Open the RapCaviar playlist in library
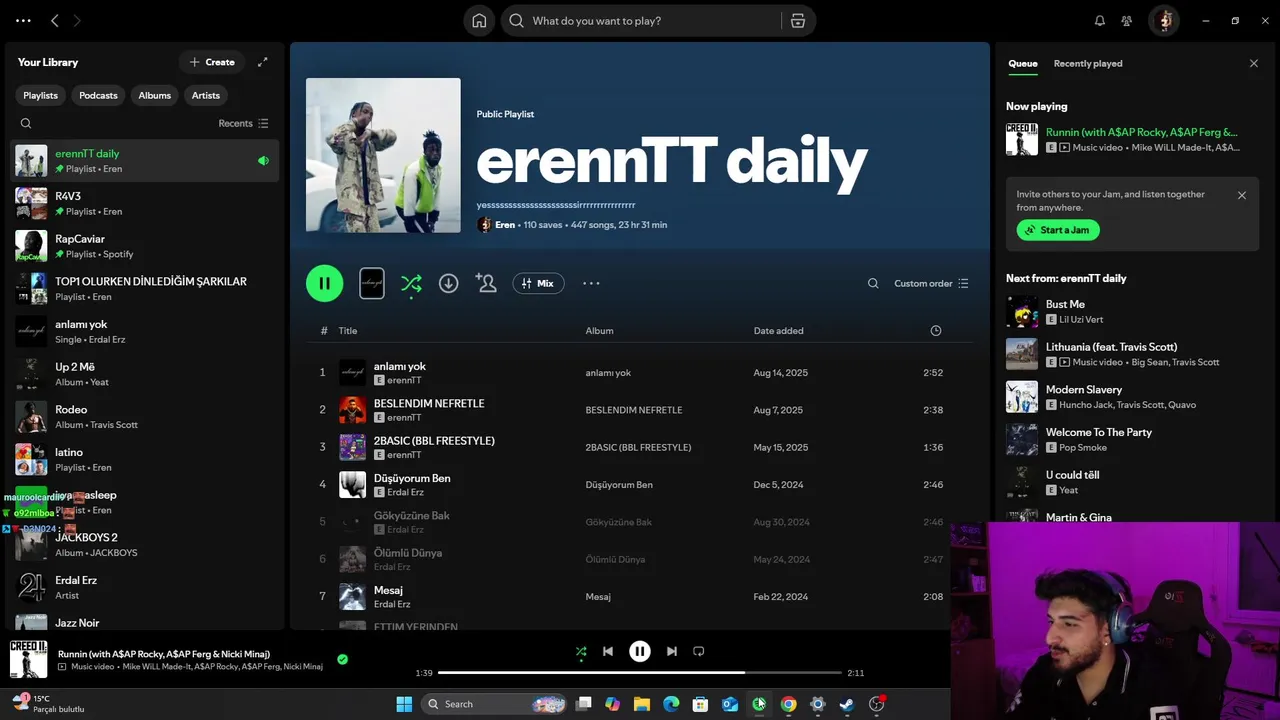This screenshot has width=1280, height=720. (x=145, y=246)
